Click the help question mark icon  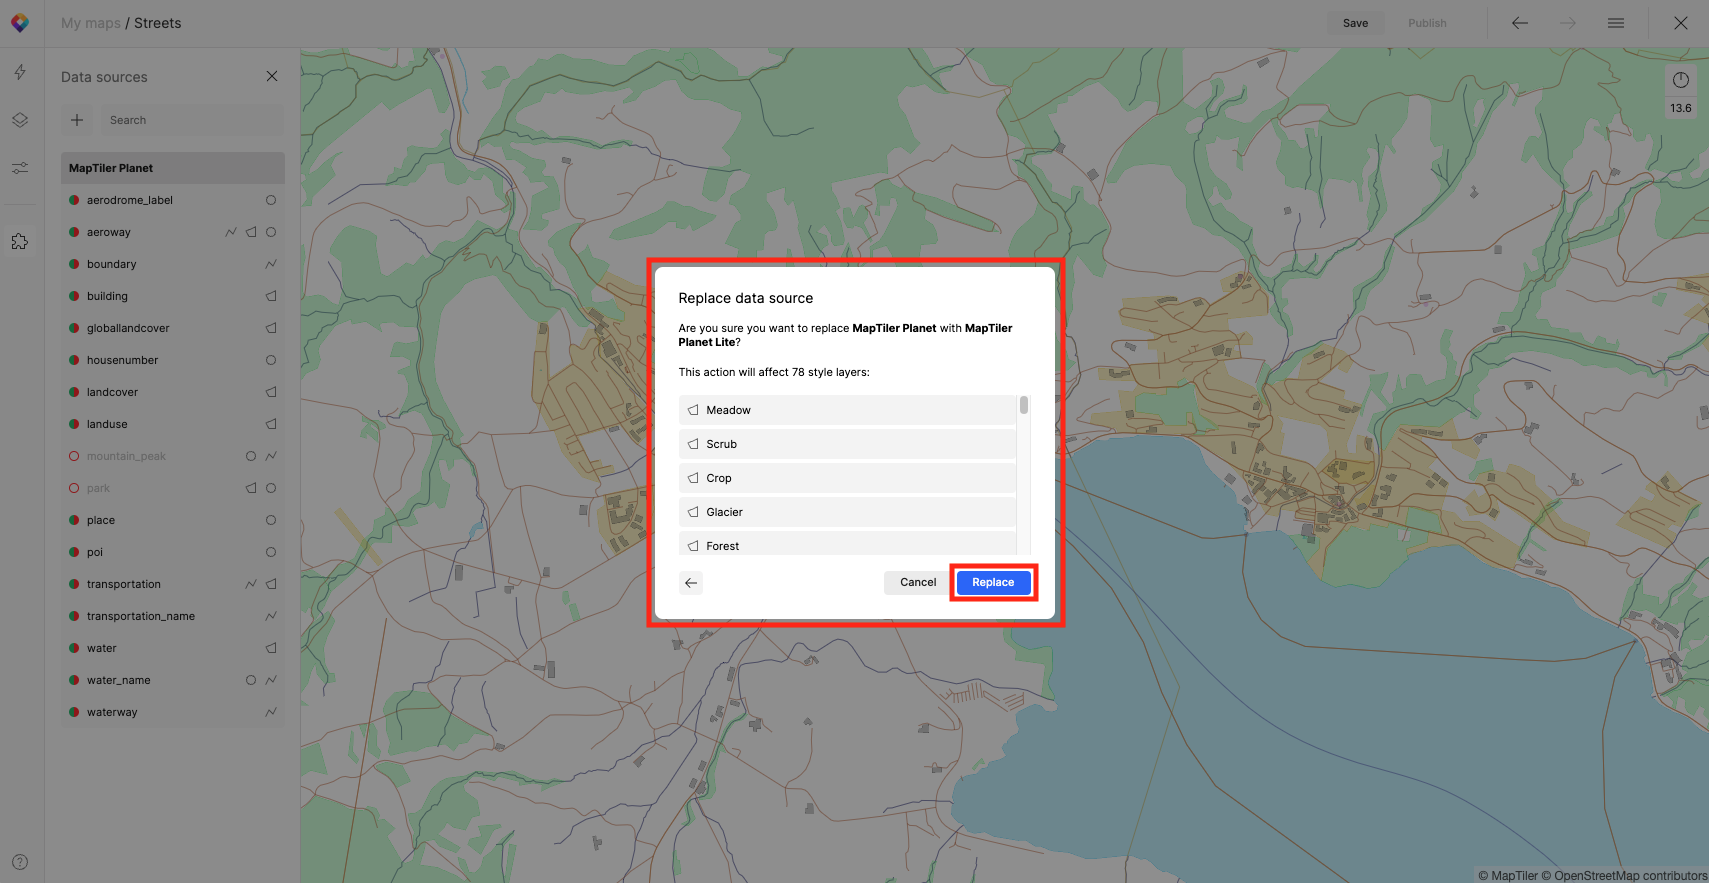pos(20,862)
